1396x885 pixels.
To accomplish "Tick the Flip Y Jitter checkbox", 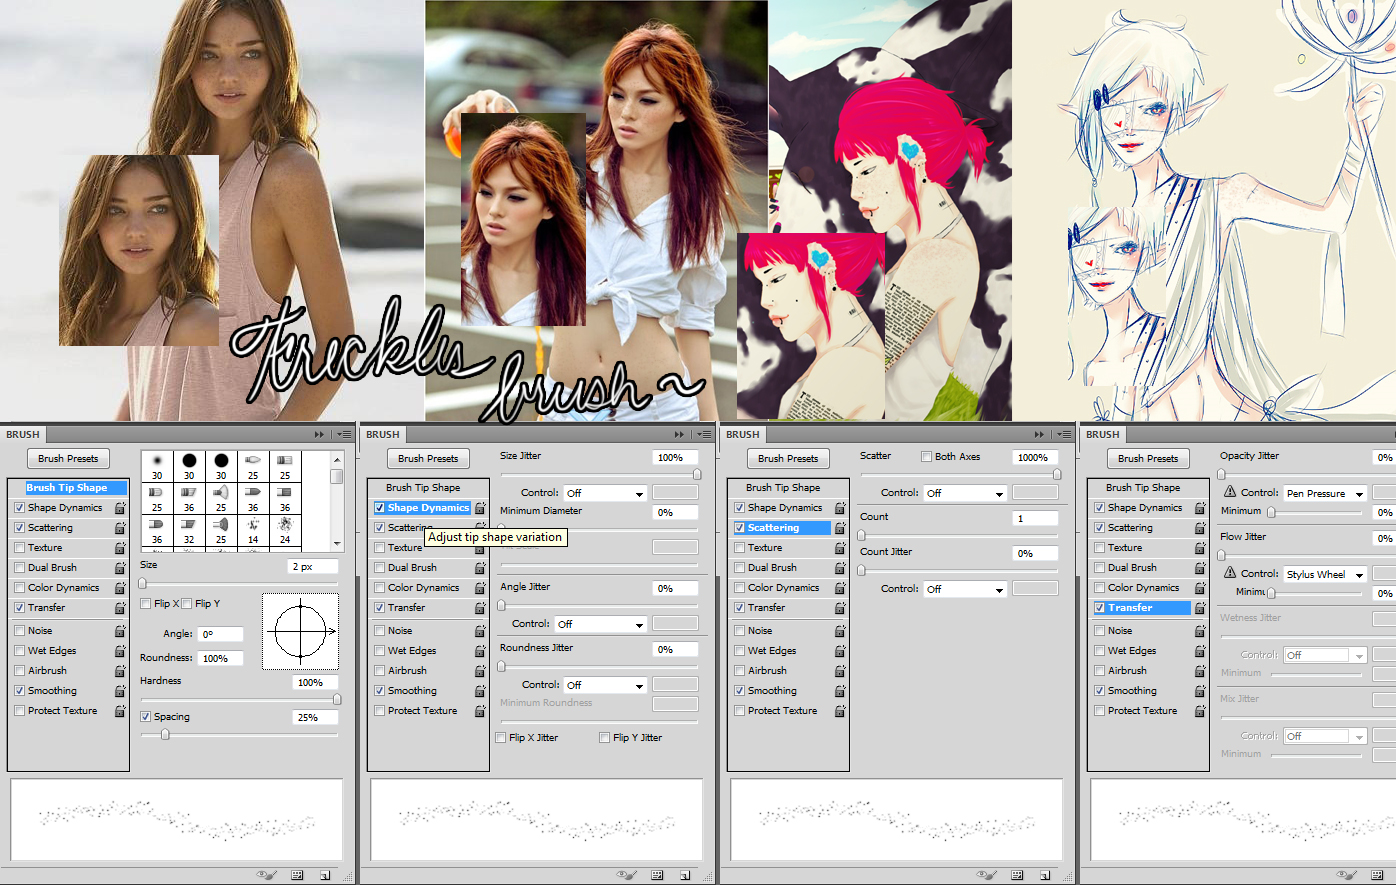I will [x=604, y=738].
